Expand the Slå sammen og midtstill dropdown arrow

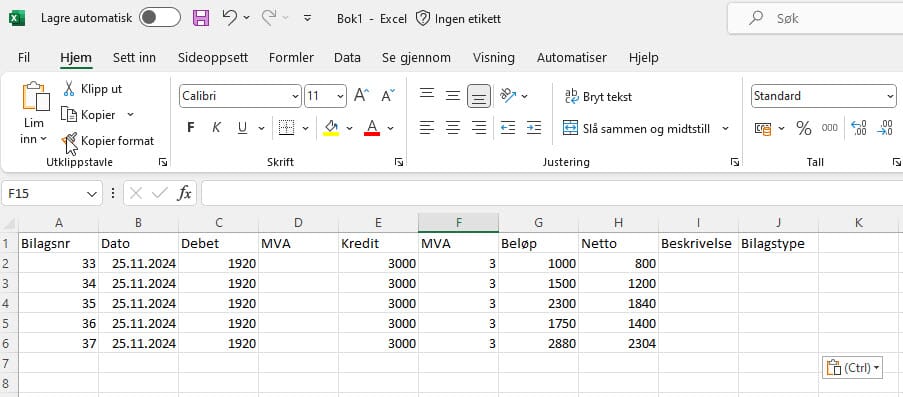pos(725,128)
